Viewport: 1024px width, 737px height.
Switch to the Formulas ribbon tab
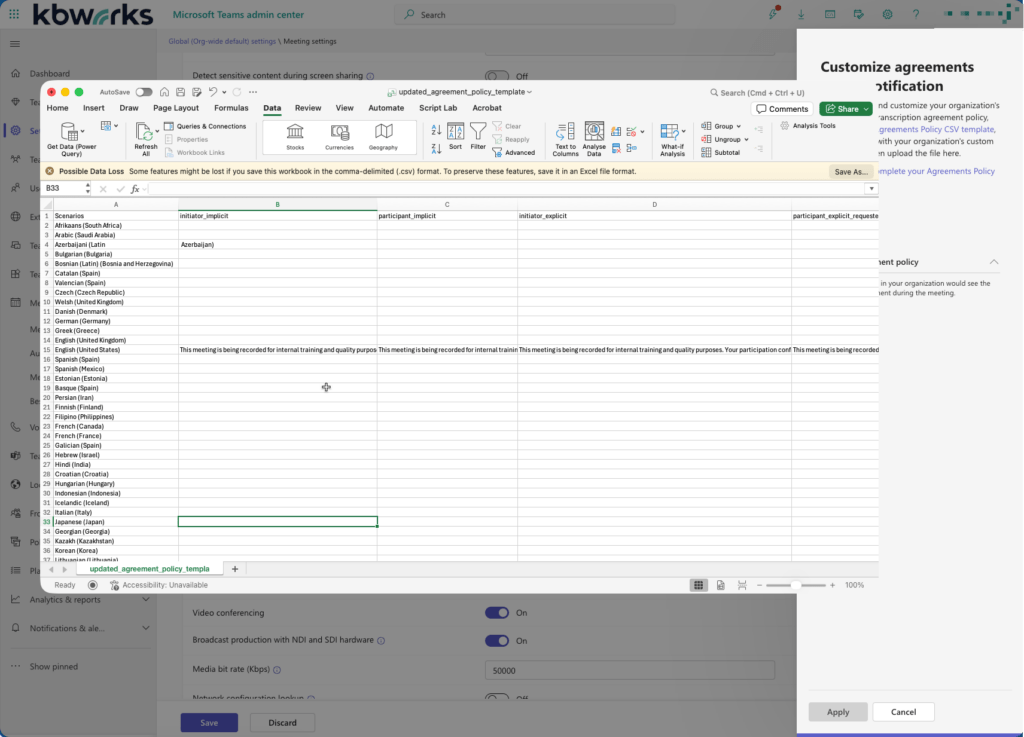point(231,108)
